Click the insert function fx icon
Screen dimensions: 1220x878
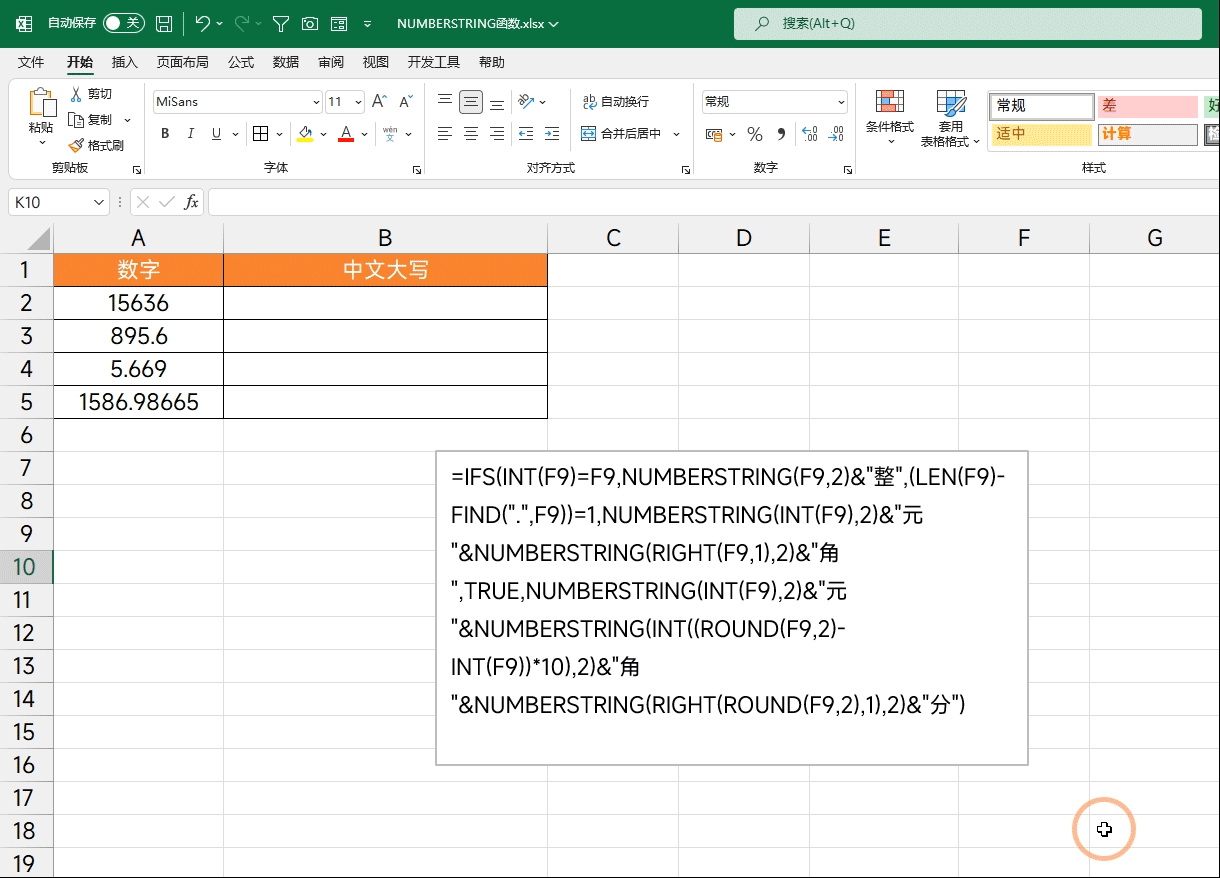click(x=191, y=202)
